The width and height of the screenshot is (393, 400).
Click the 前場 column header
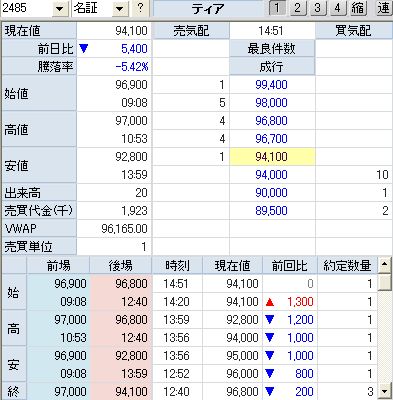tap(58, 266)
